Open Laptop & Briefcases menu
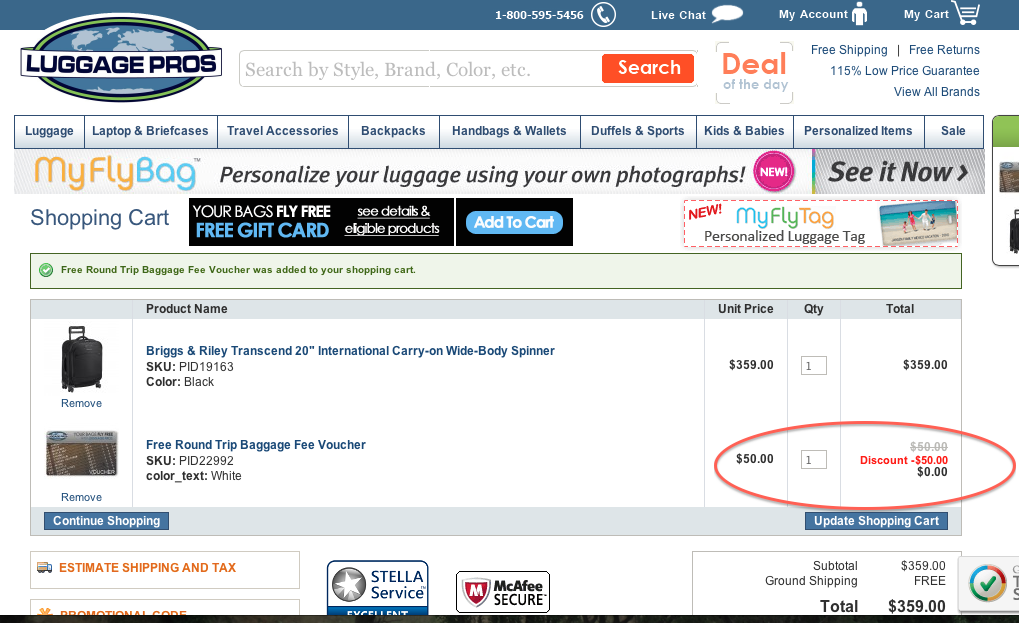Viewport: 1019px width, 623px height. pos(150,131)
